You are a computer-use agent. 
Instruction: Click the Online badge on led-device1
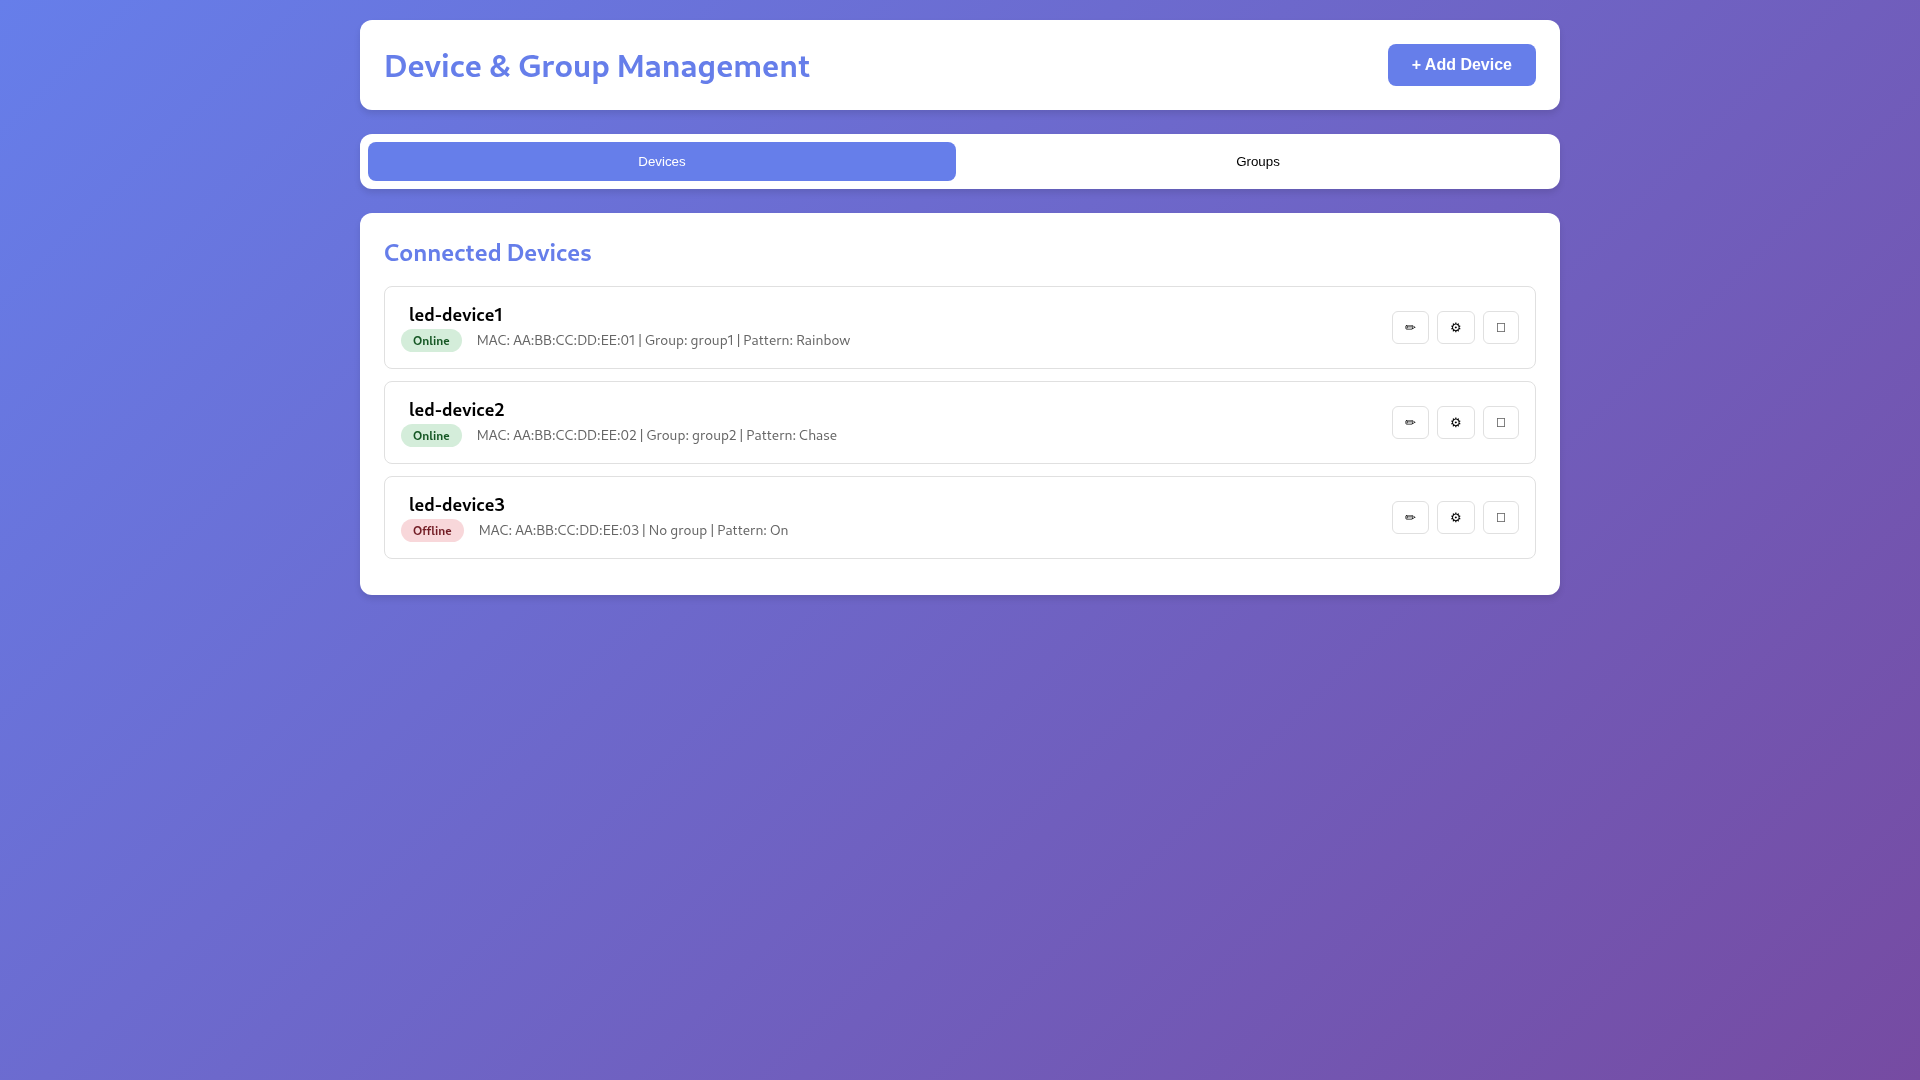[x=431, y=340]
